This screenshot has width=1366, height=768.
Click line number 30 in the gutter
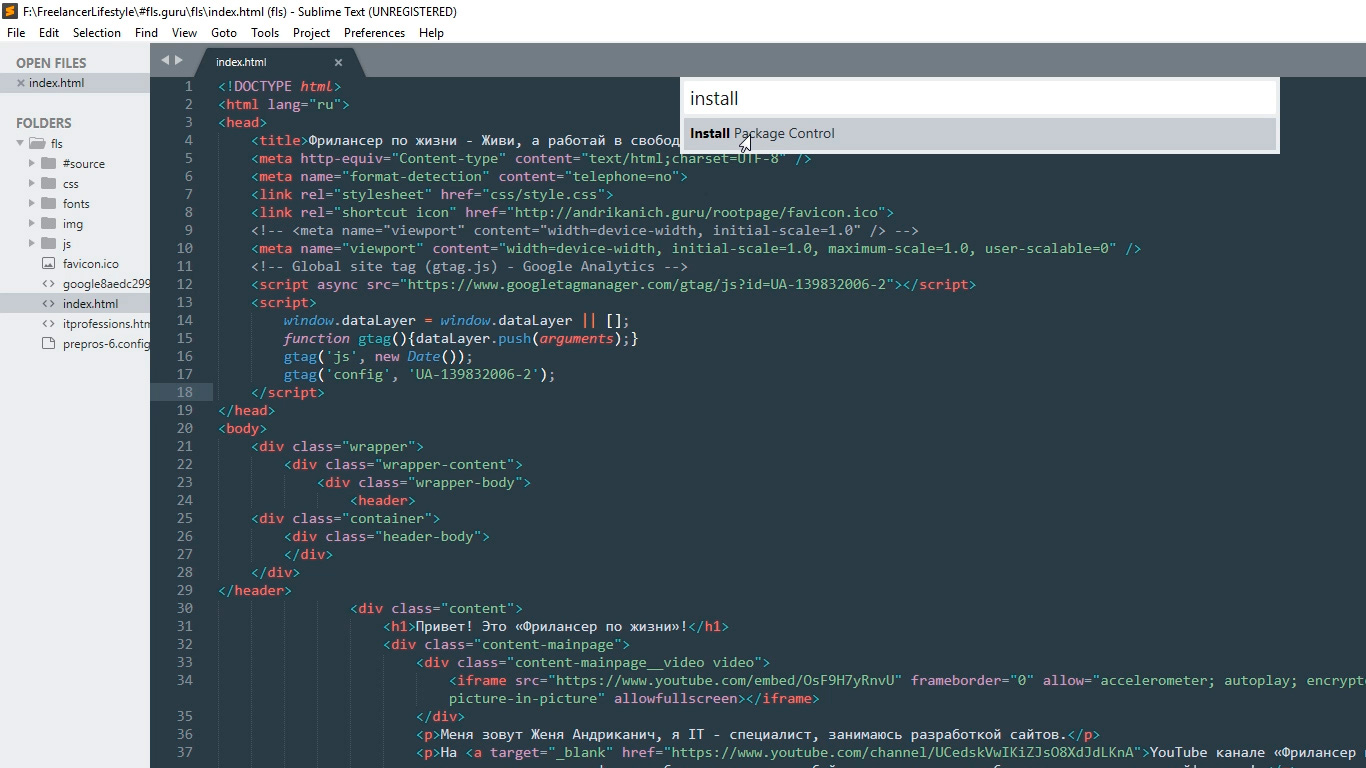[184, 609]
